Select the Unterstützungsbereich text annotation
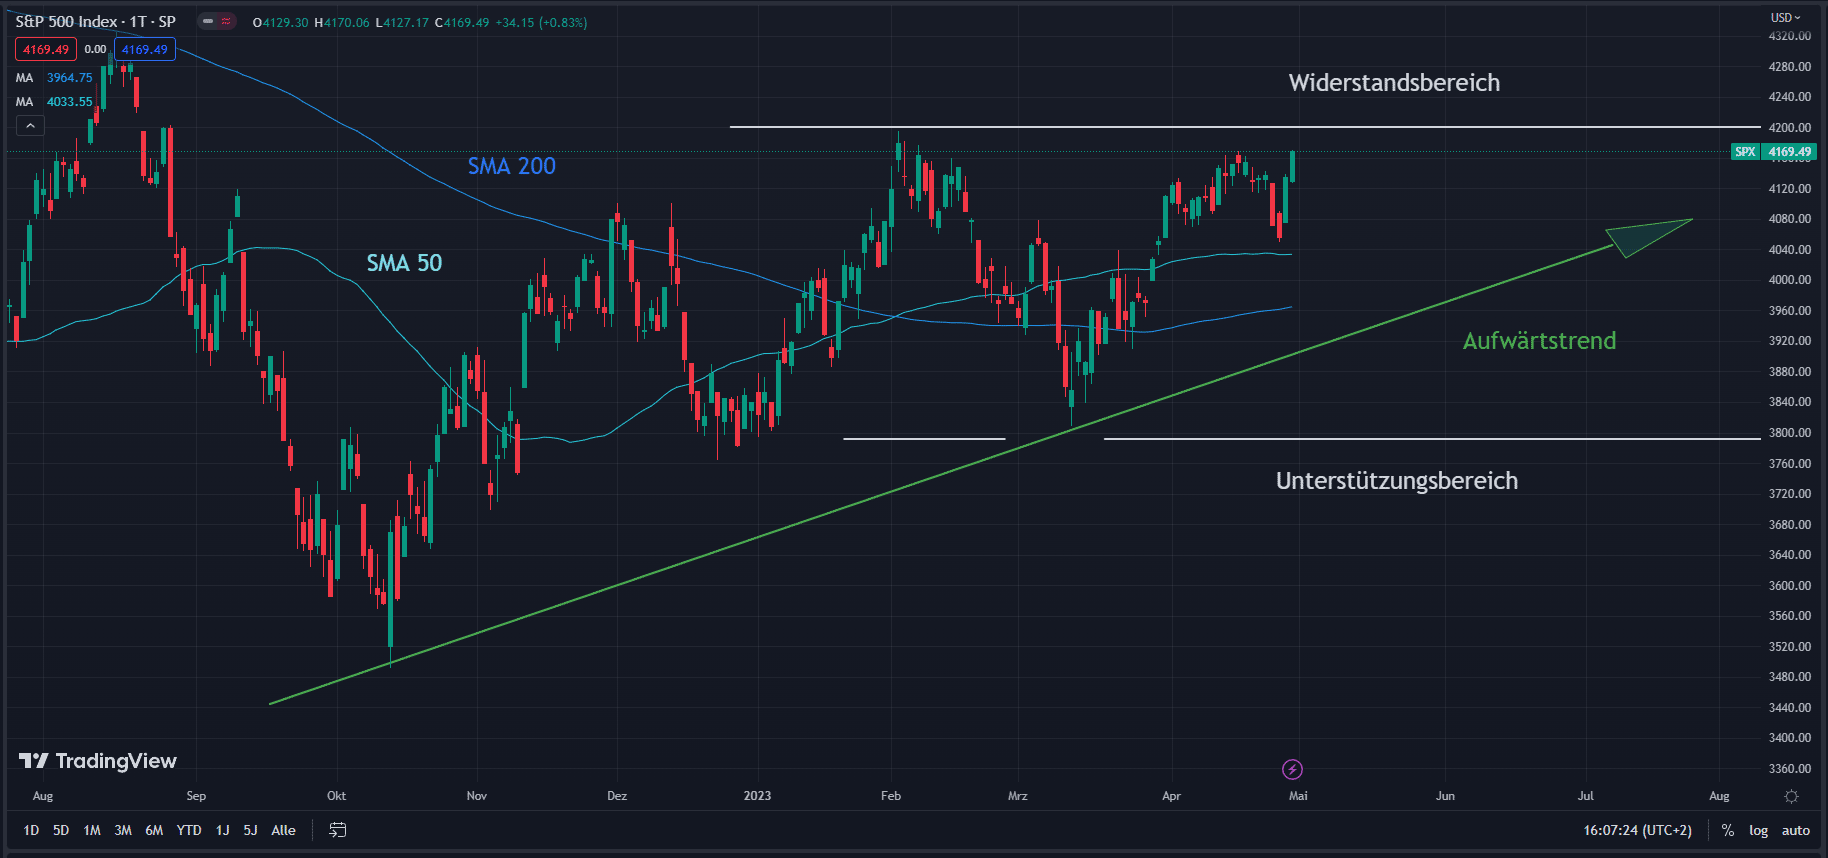The width and height of the screenshot is (1828, 858). tap(1397, 481)
